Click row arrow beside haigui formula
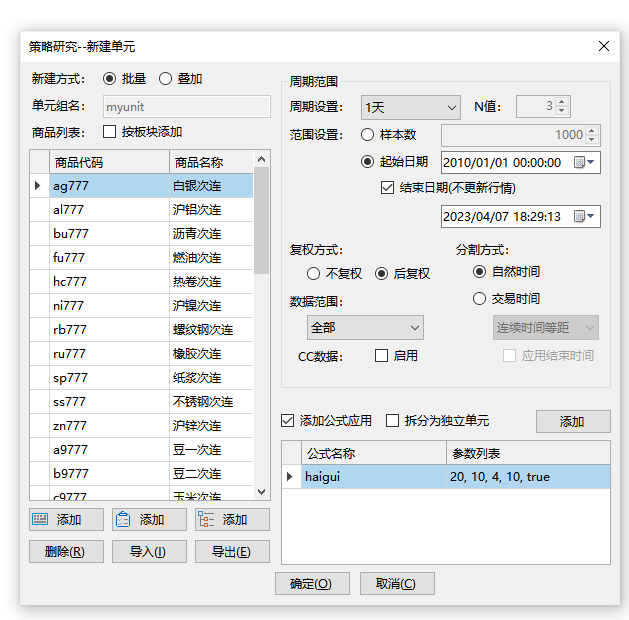 point(291,477)
